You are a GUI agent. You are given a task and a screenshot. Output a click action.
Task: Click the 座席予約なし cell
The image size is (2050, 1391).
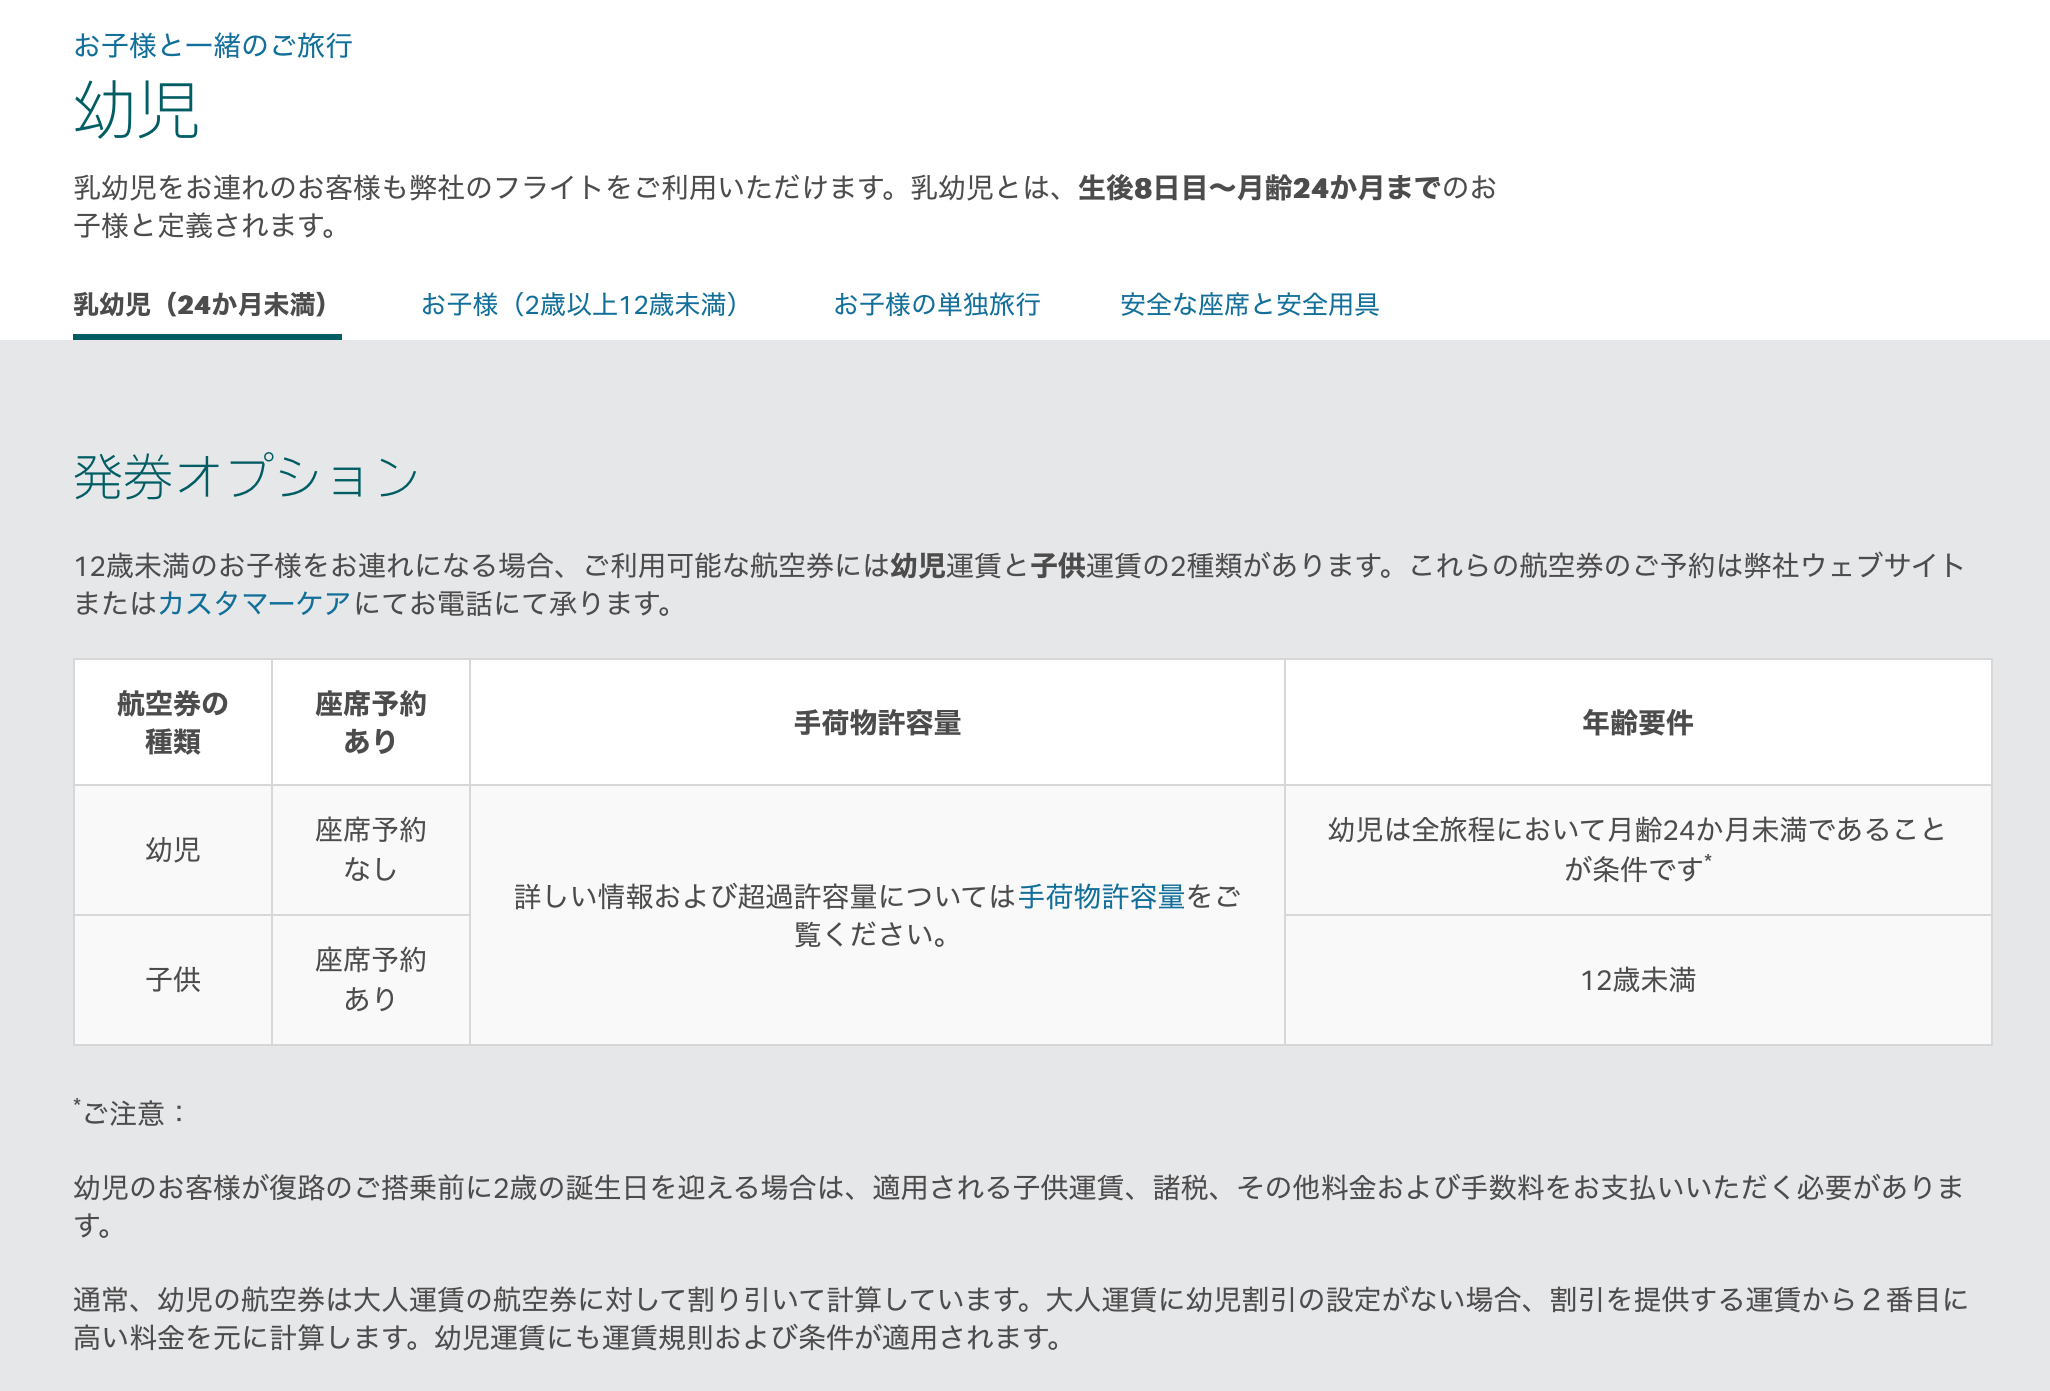tap(371, 850)
